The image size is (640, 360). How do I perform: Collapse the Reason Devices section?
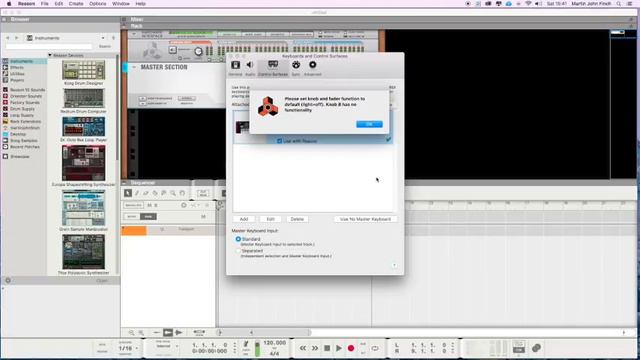50,55
